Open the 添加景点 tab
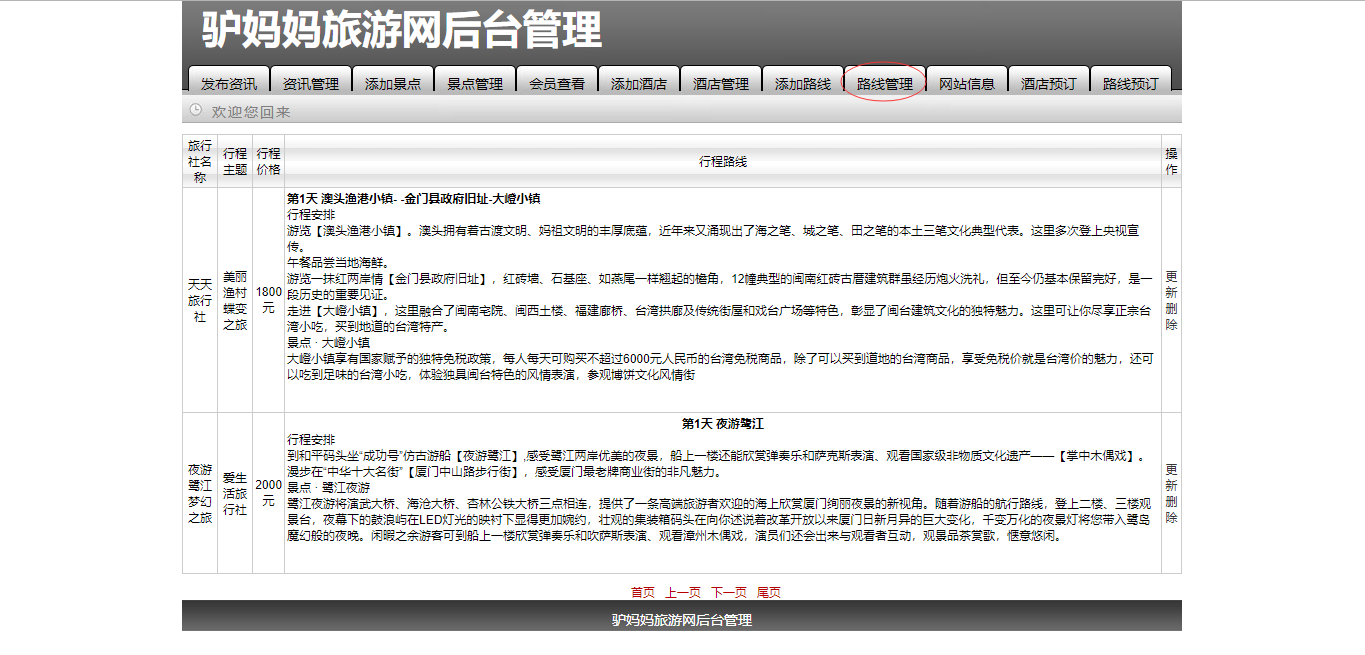The width and height of the screenshot is (1365, 655). 393,81
